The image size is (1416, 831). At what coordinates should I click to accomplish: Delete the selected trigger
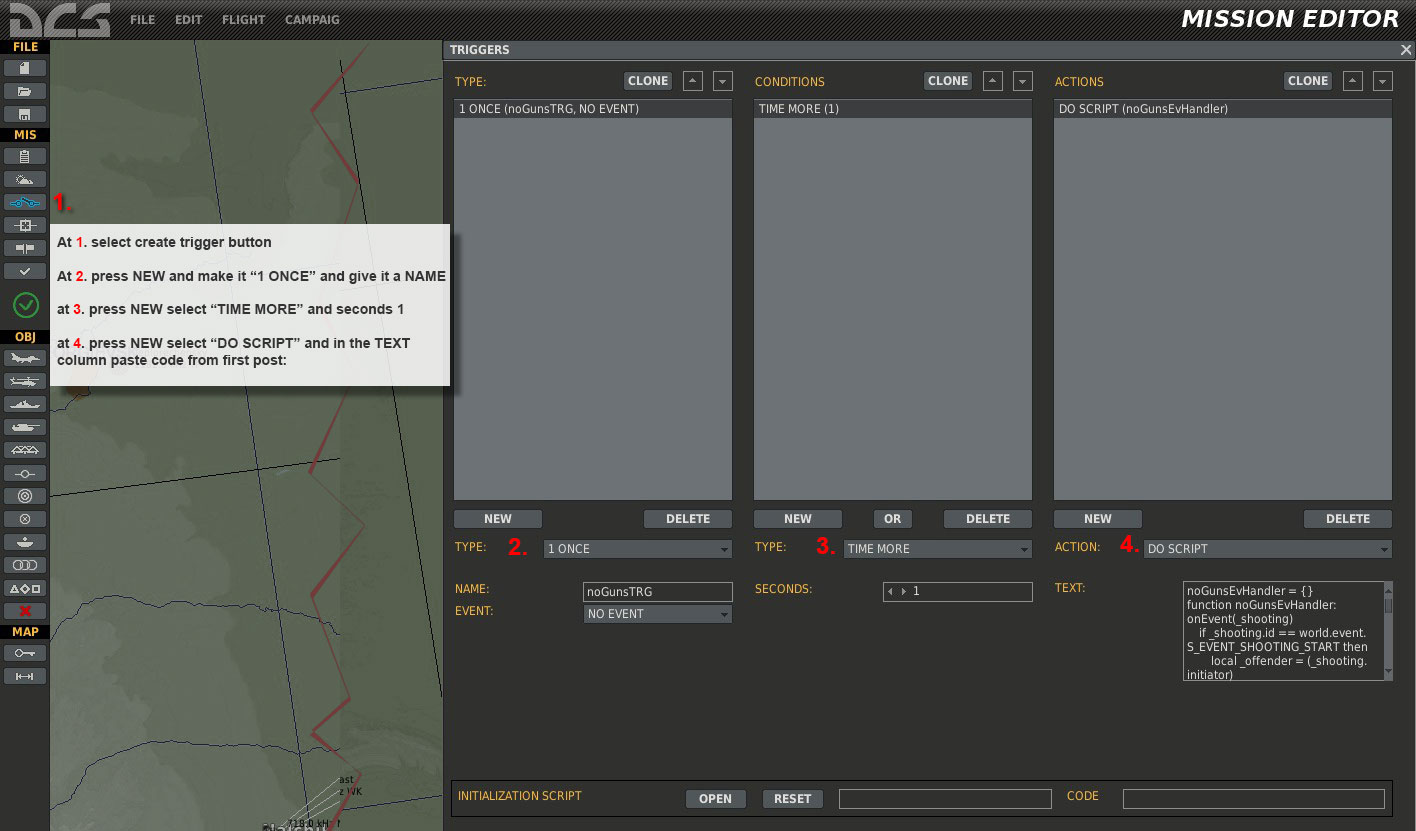[688, 519]
